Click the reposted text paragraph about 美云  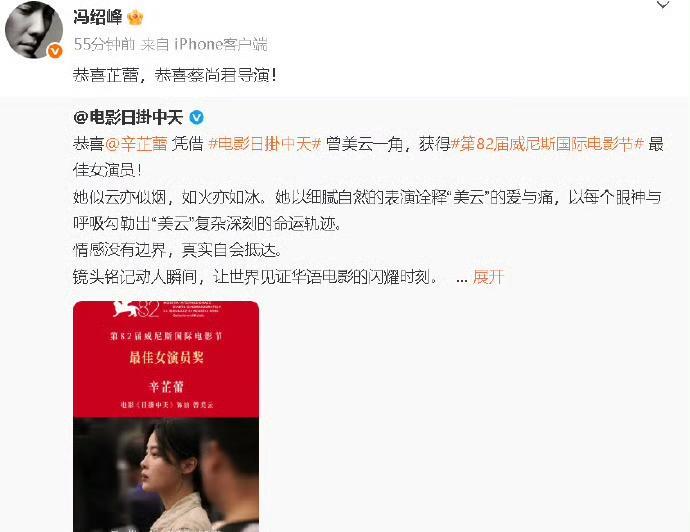[368, 210]
